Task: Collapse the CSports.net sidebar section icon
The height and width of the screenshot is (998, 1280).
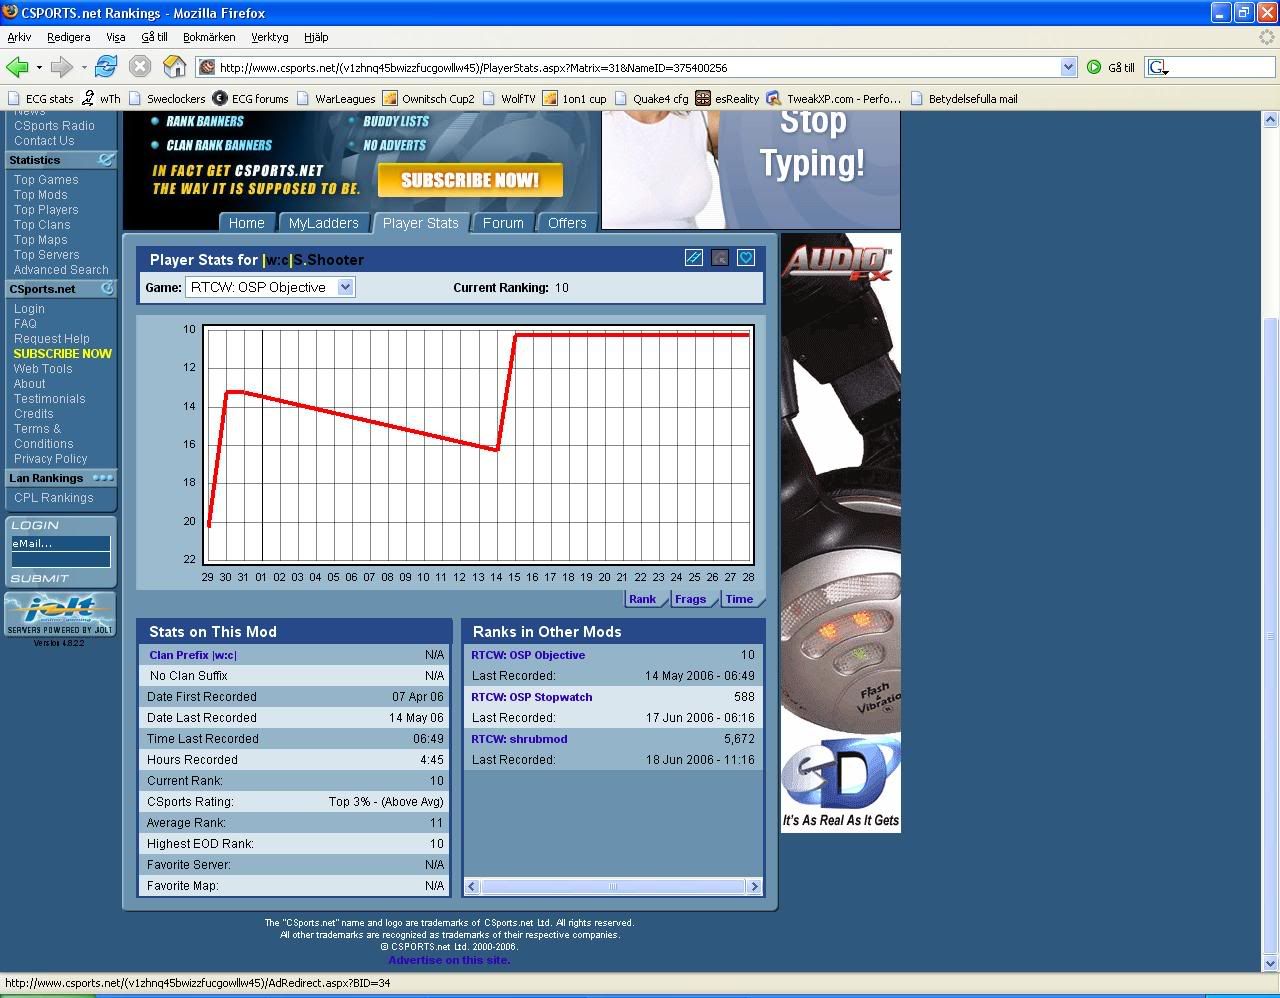Action: pyautogui.click(x=106, y=289)
